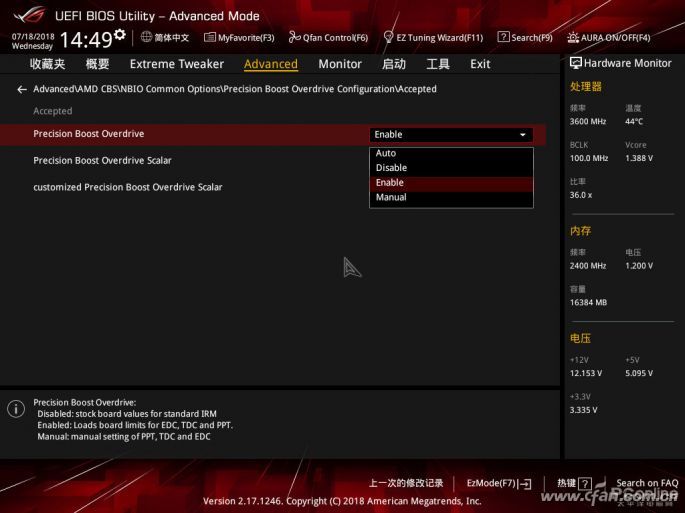Switch to 启动 tab
Viewport: 685px width, 513px height.
coord(394,64)
